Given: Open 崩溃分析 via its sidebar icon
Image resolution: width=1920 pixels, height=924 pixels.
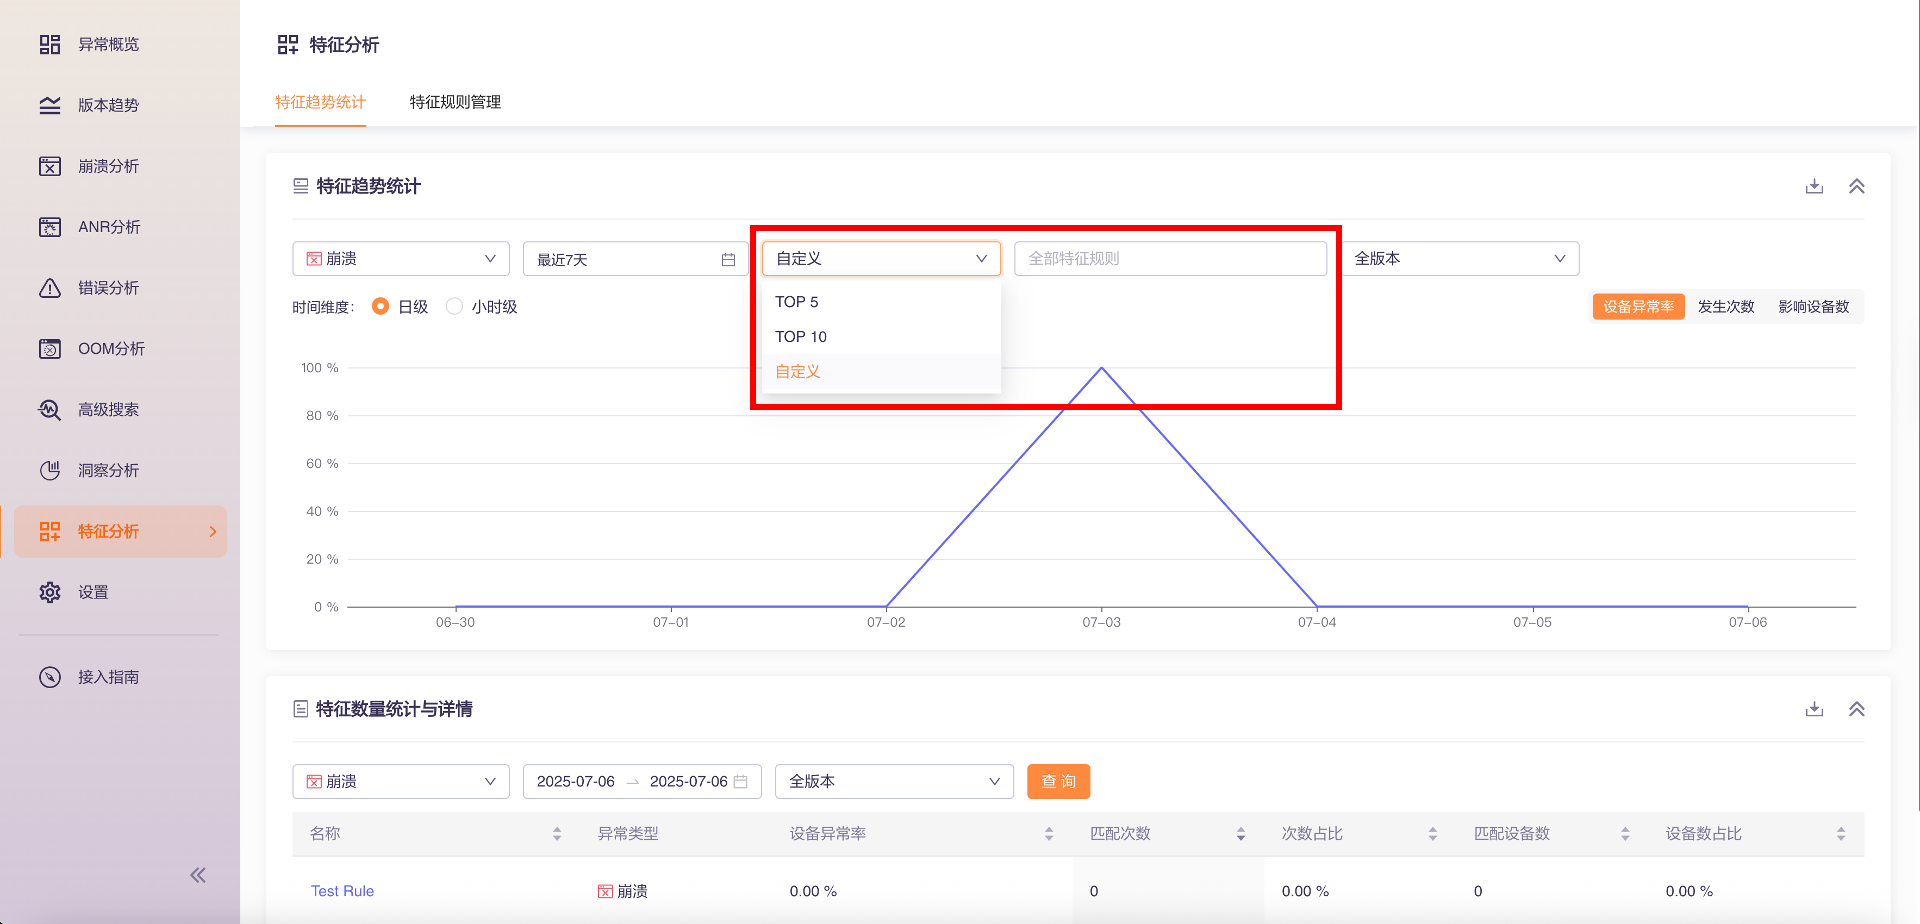Looking at the screenshot, I should 50,166.
